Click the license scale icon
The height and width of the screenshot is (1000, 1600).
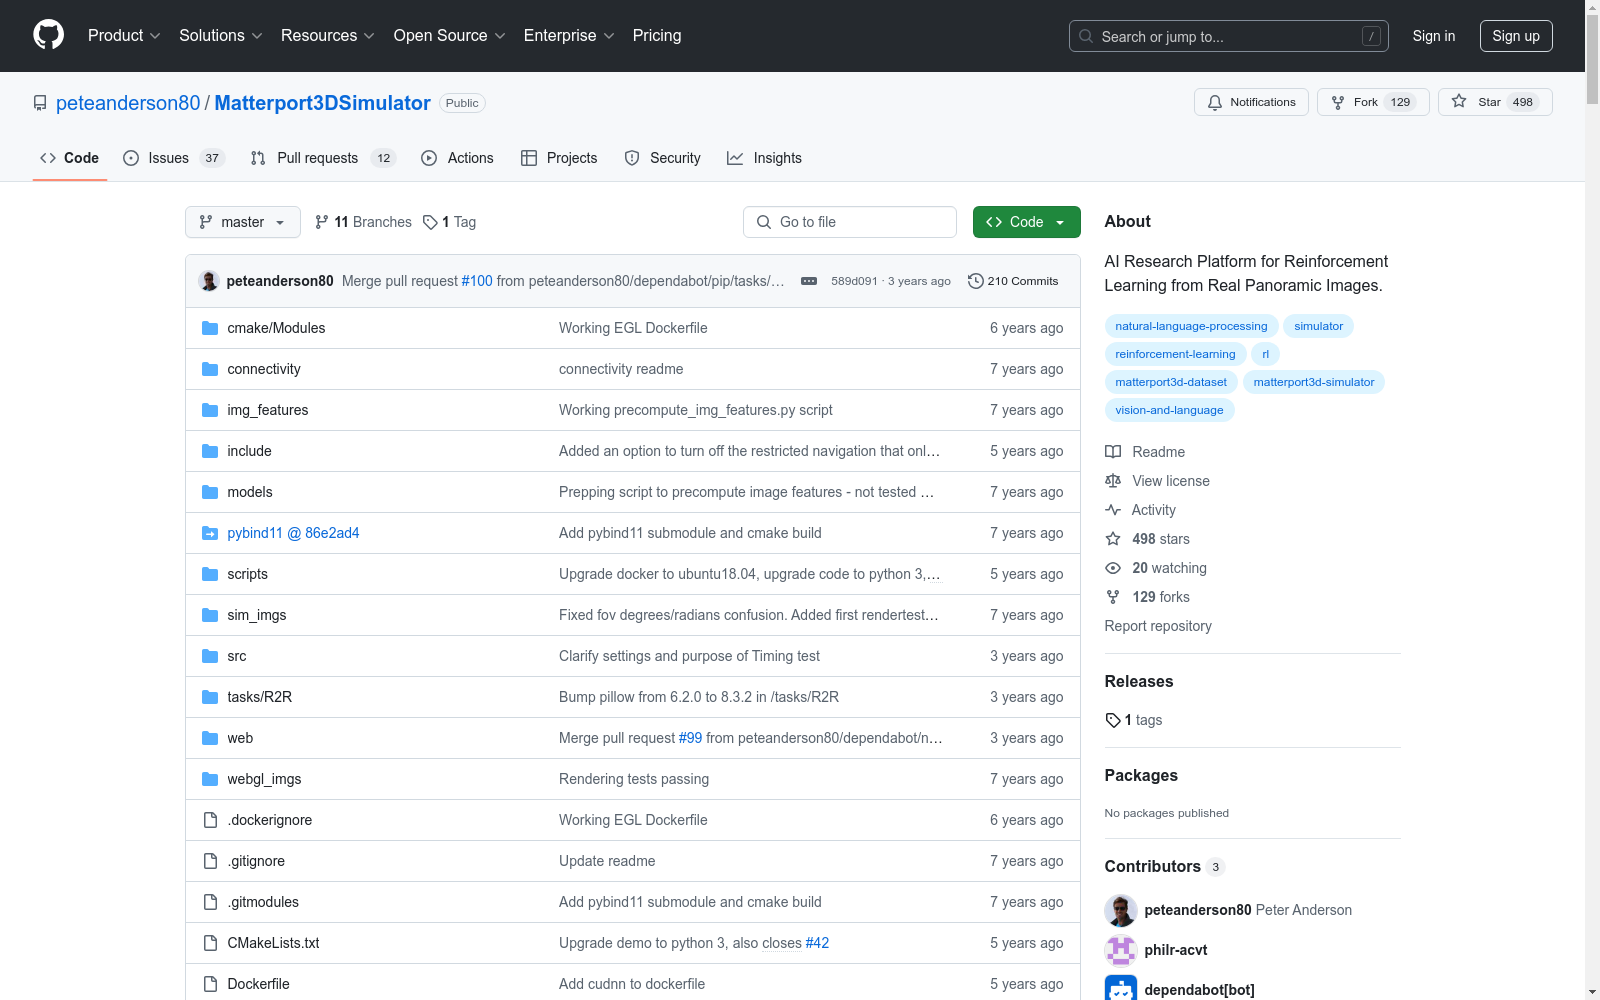[x=1113, y=481]
